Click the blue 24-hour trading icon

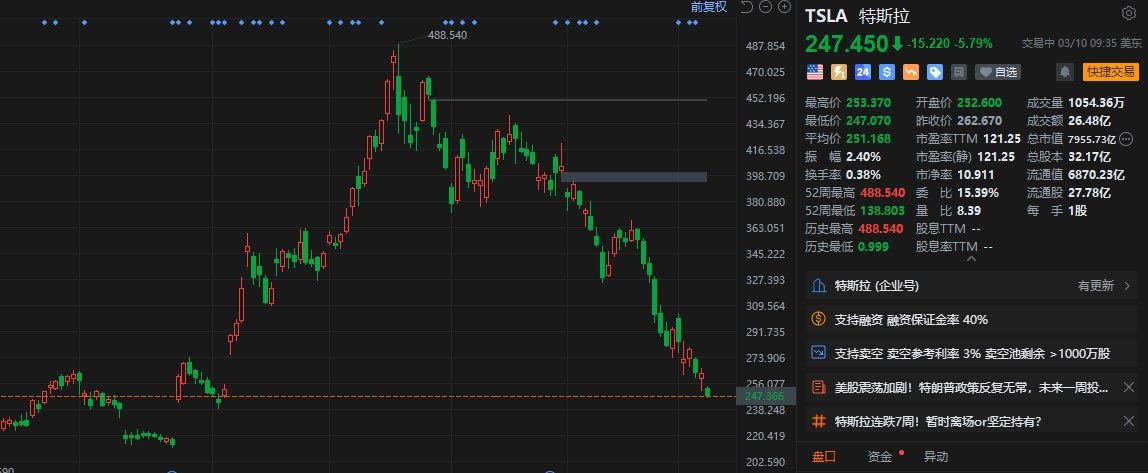tap(862, 72)
